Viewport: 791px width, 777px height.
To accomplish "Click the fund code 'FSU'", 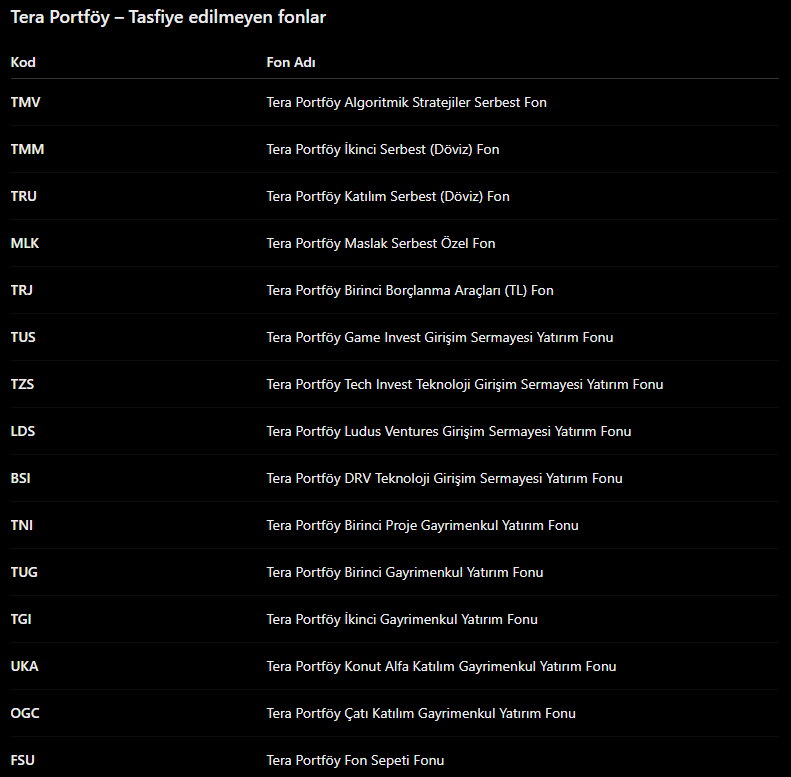I will pos(23,760).
